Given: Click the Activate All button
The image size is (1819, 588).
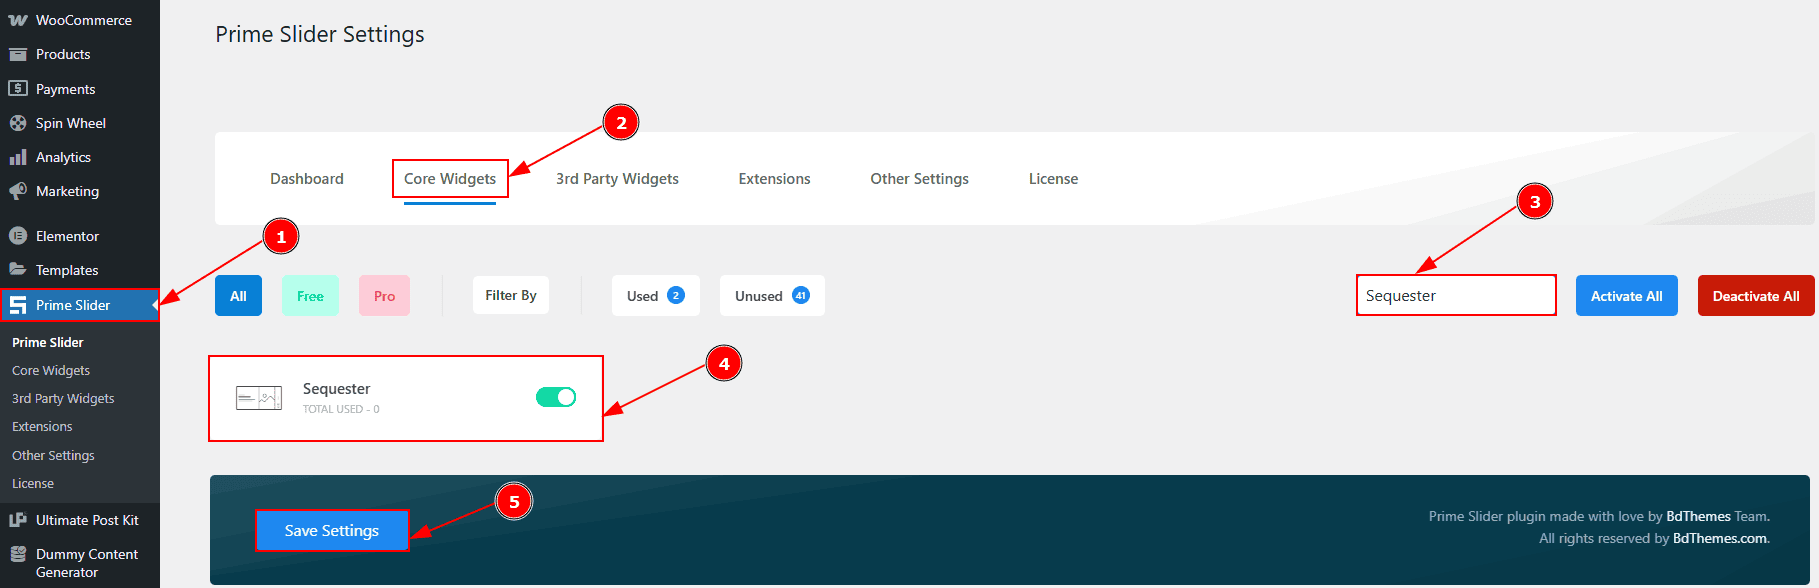Looking at the screenshot, I should 1627,296.
